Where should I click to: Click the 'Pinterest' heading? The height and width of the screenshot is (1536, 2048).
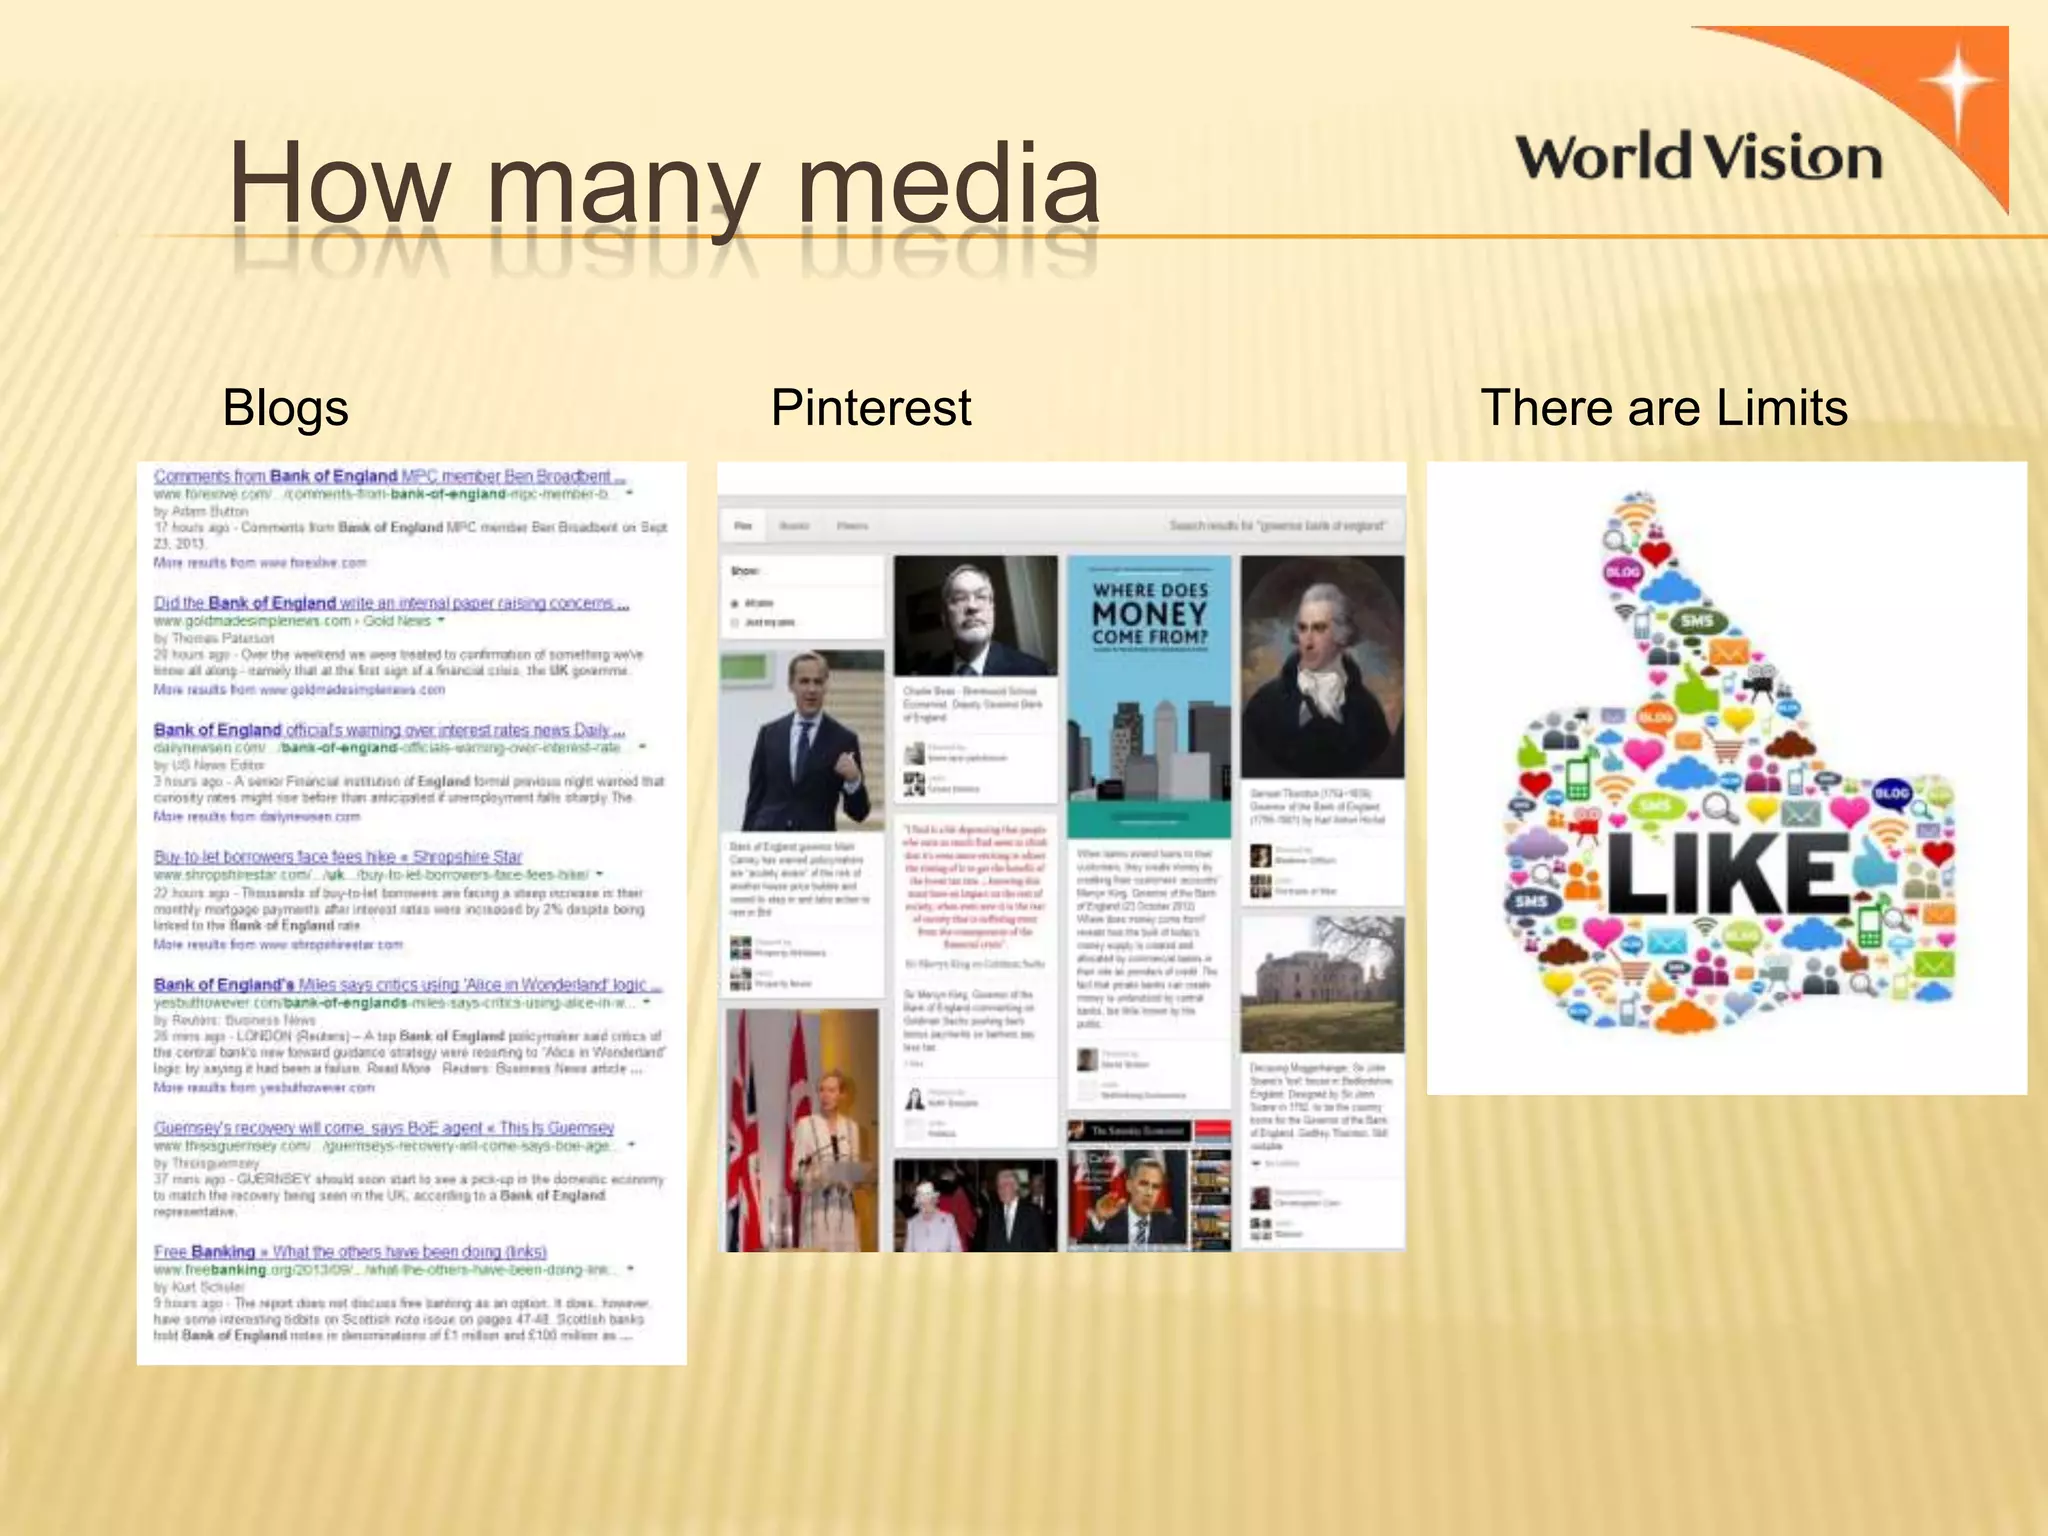coord(871,407)
